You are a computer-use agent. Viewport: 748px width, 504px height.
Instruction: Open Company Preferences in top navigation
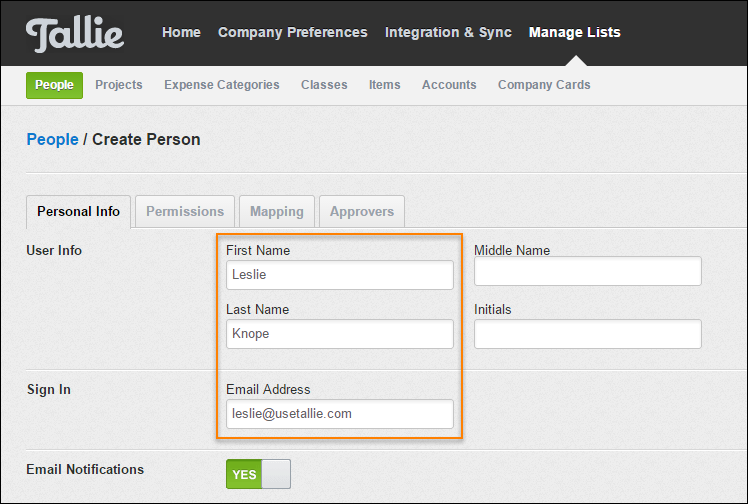292,32
